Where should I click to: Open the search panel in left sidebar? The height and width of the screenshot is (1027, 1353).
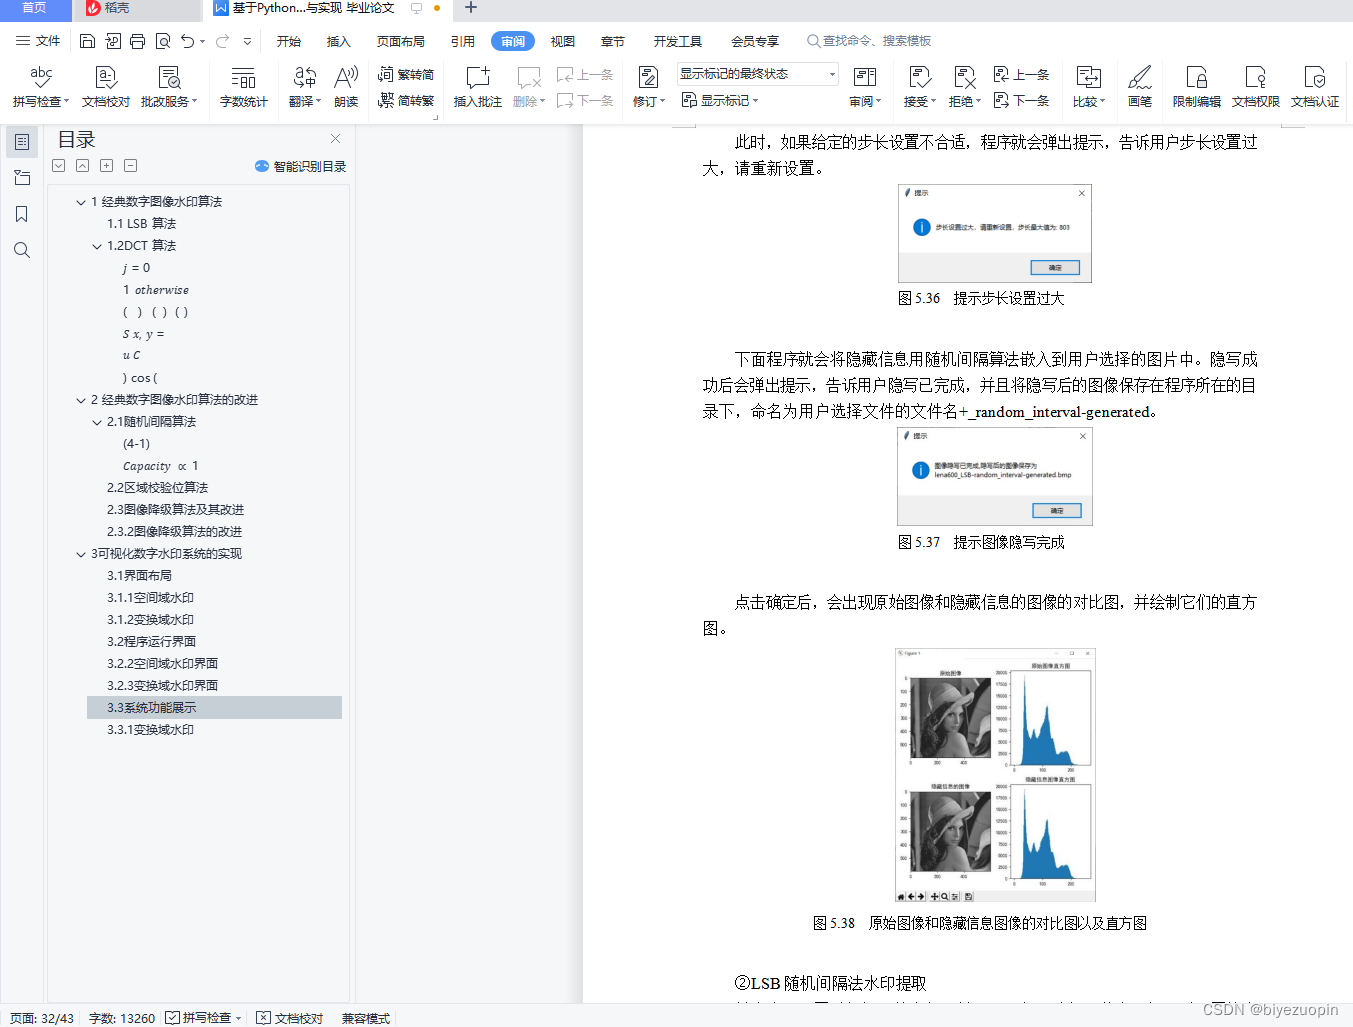[22, 250]
